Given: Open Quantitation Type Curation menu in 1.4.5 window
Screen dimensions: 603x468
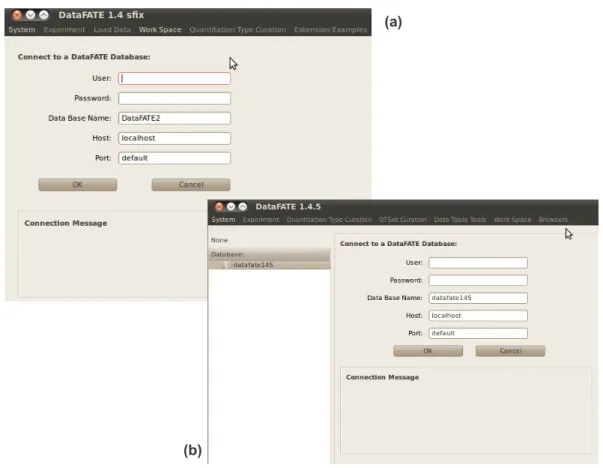Looking at the screenshot, I should (x=329, y=220).
